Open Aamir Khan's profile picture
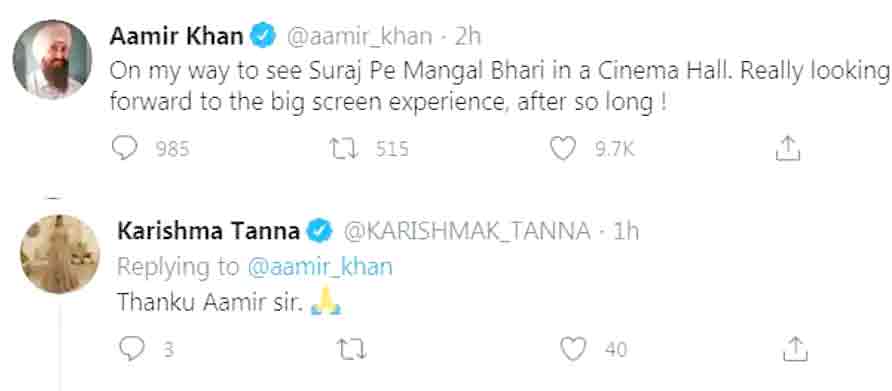The image size is (892, 391). click(52, 59)
